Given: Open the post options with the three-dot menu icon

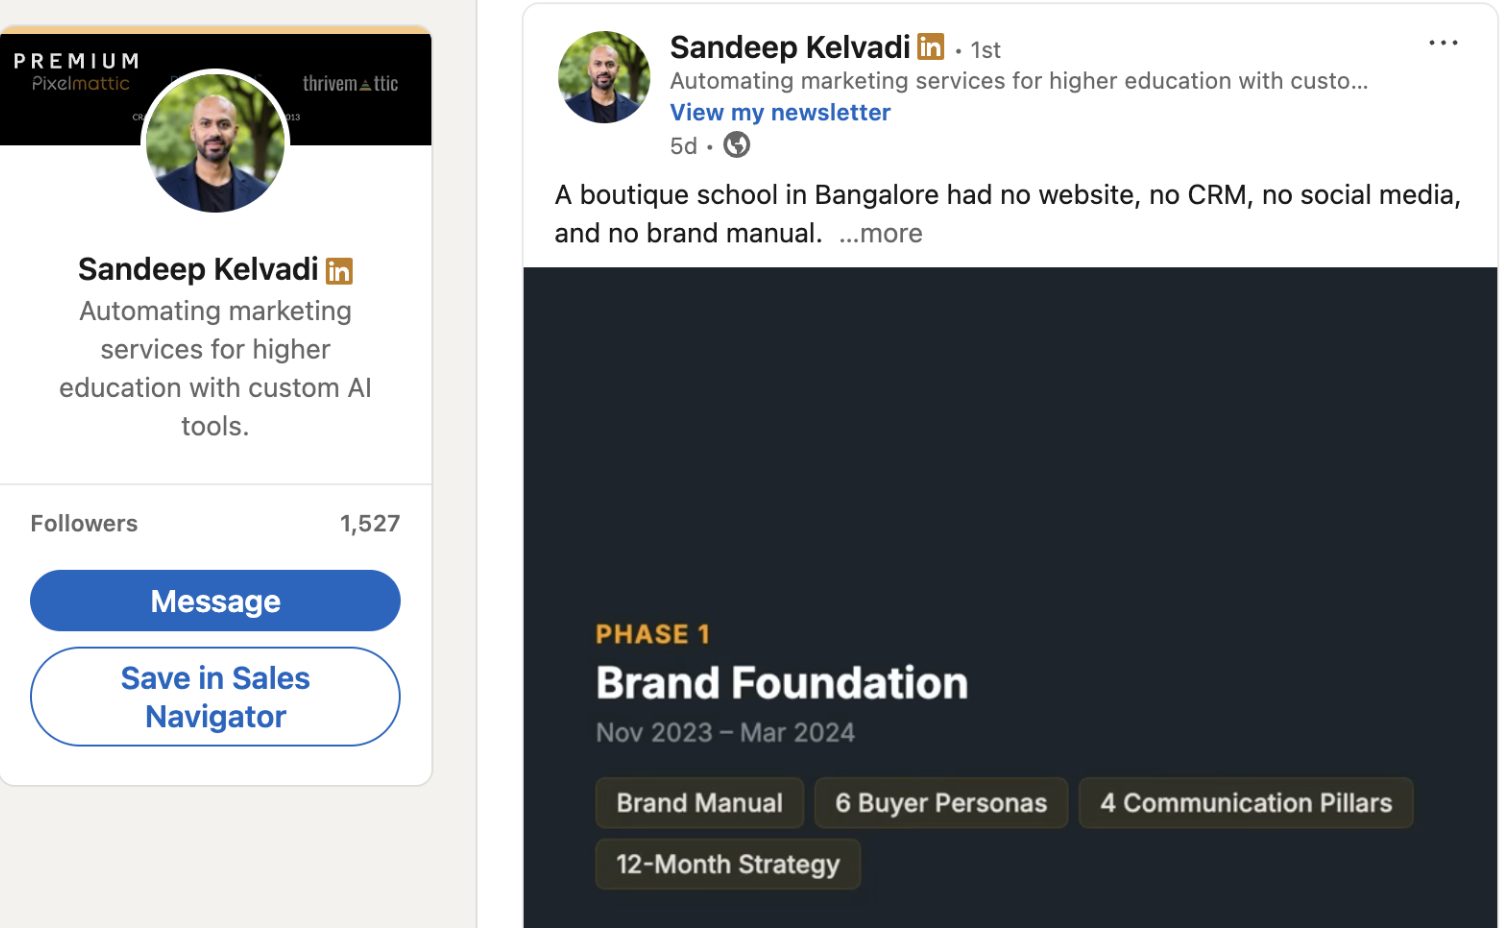Looking at the screenshot, I should 1443,42.
